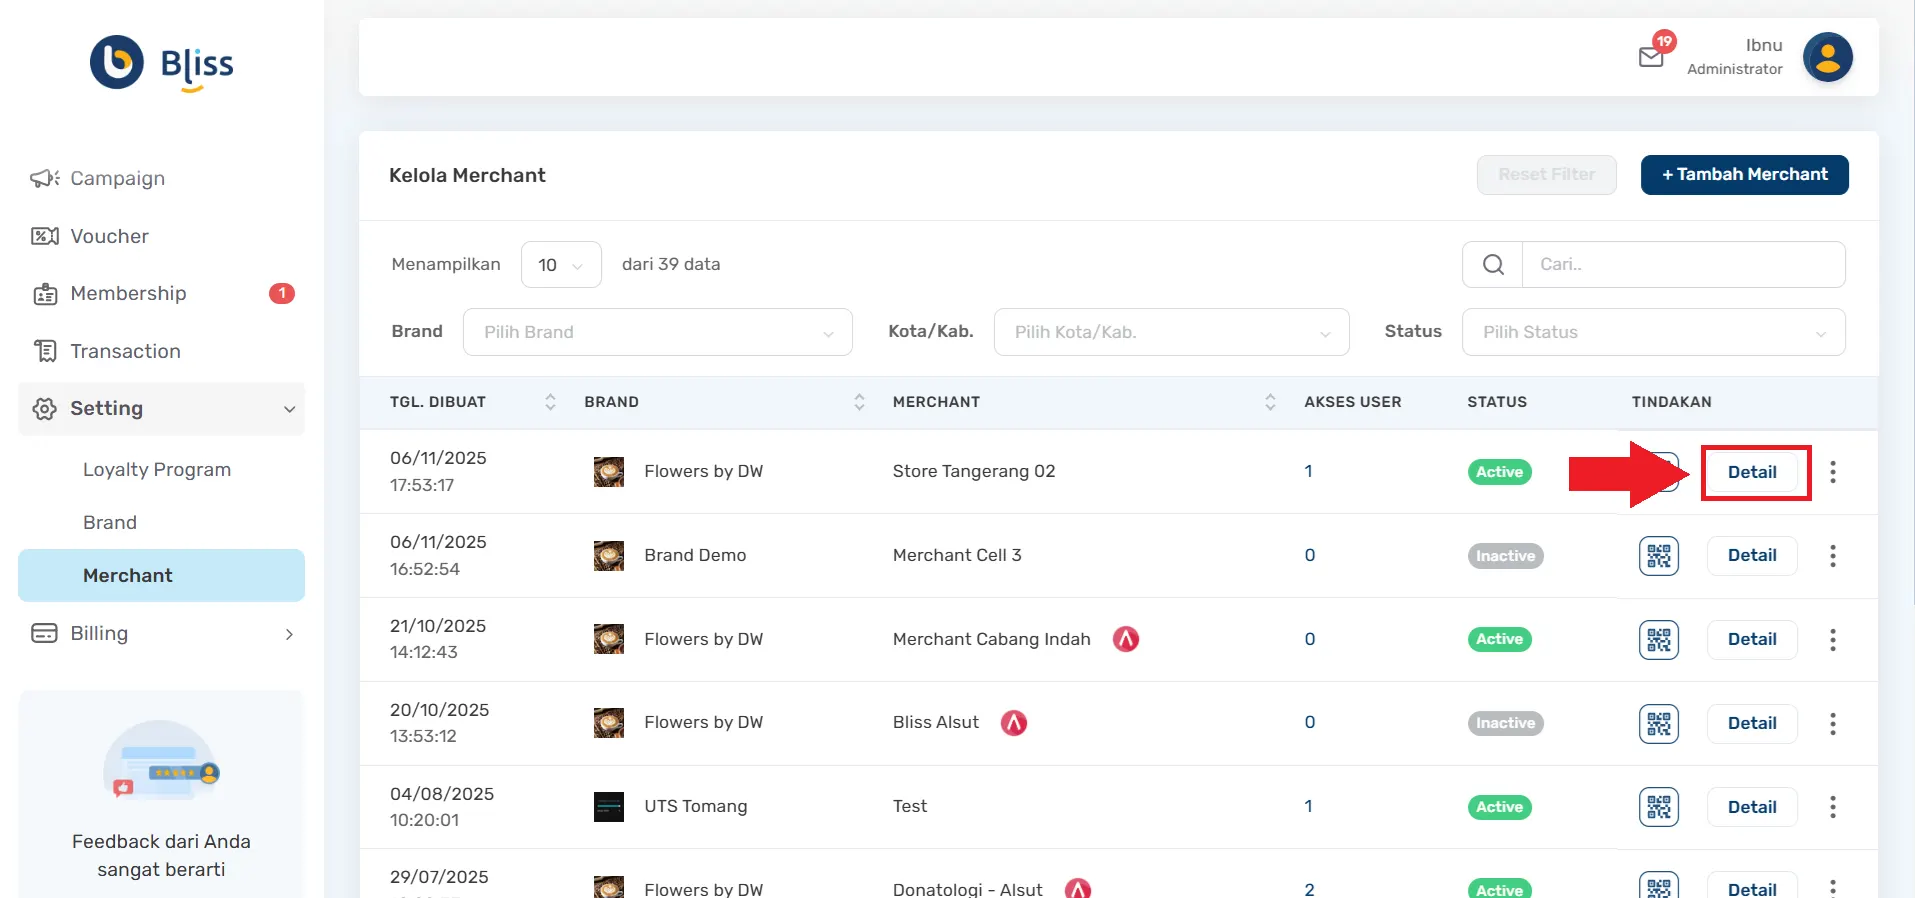Open the mail notifications envelope icon

pyautogui.click(x=1651, y=57)
